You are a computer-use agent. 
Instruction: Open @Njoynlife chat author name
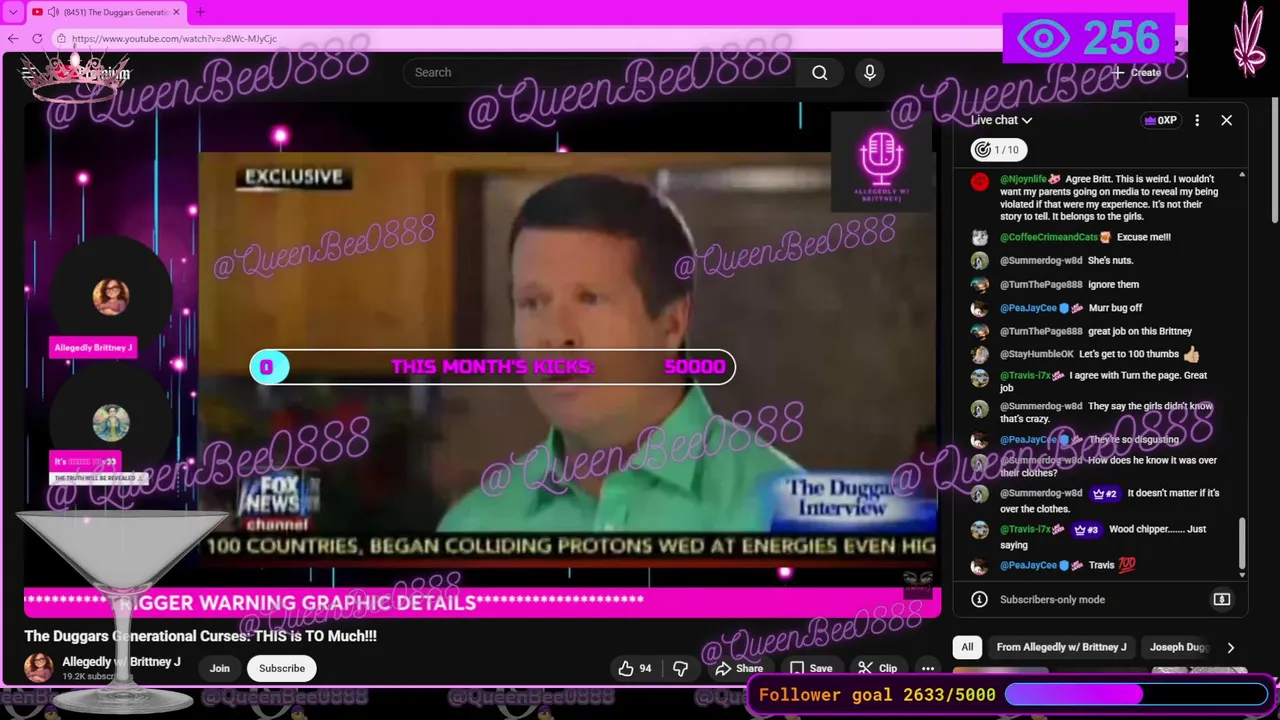tap(1024, 179)
